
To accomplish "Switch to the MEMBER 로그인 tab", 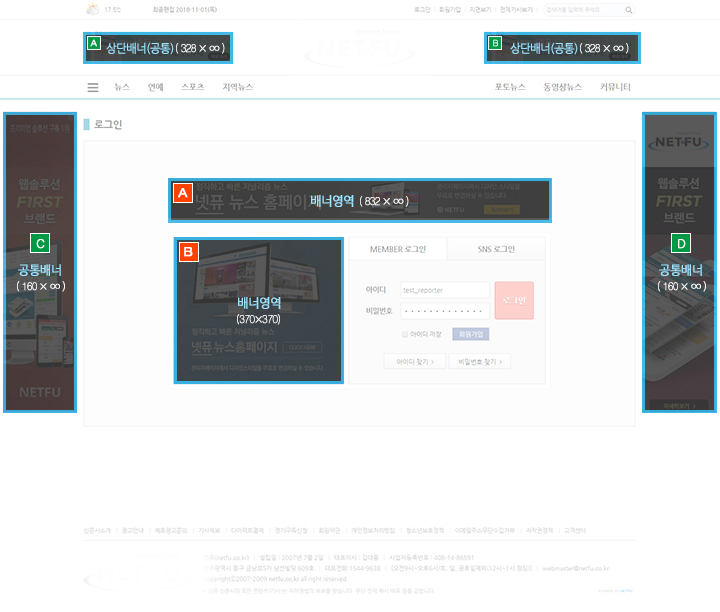I will [x=397, y=248].
